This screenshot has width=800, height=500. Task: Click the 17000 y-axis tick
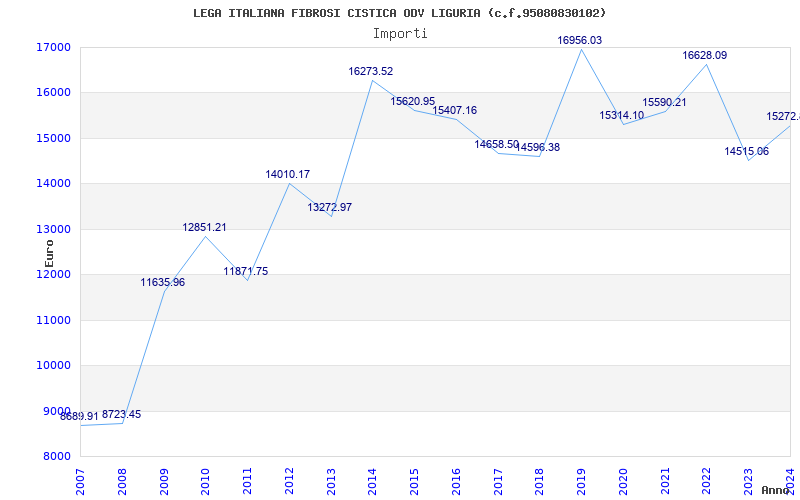53,47
